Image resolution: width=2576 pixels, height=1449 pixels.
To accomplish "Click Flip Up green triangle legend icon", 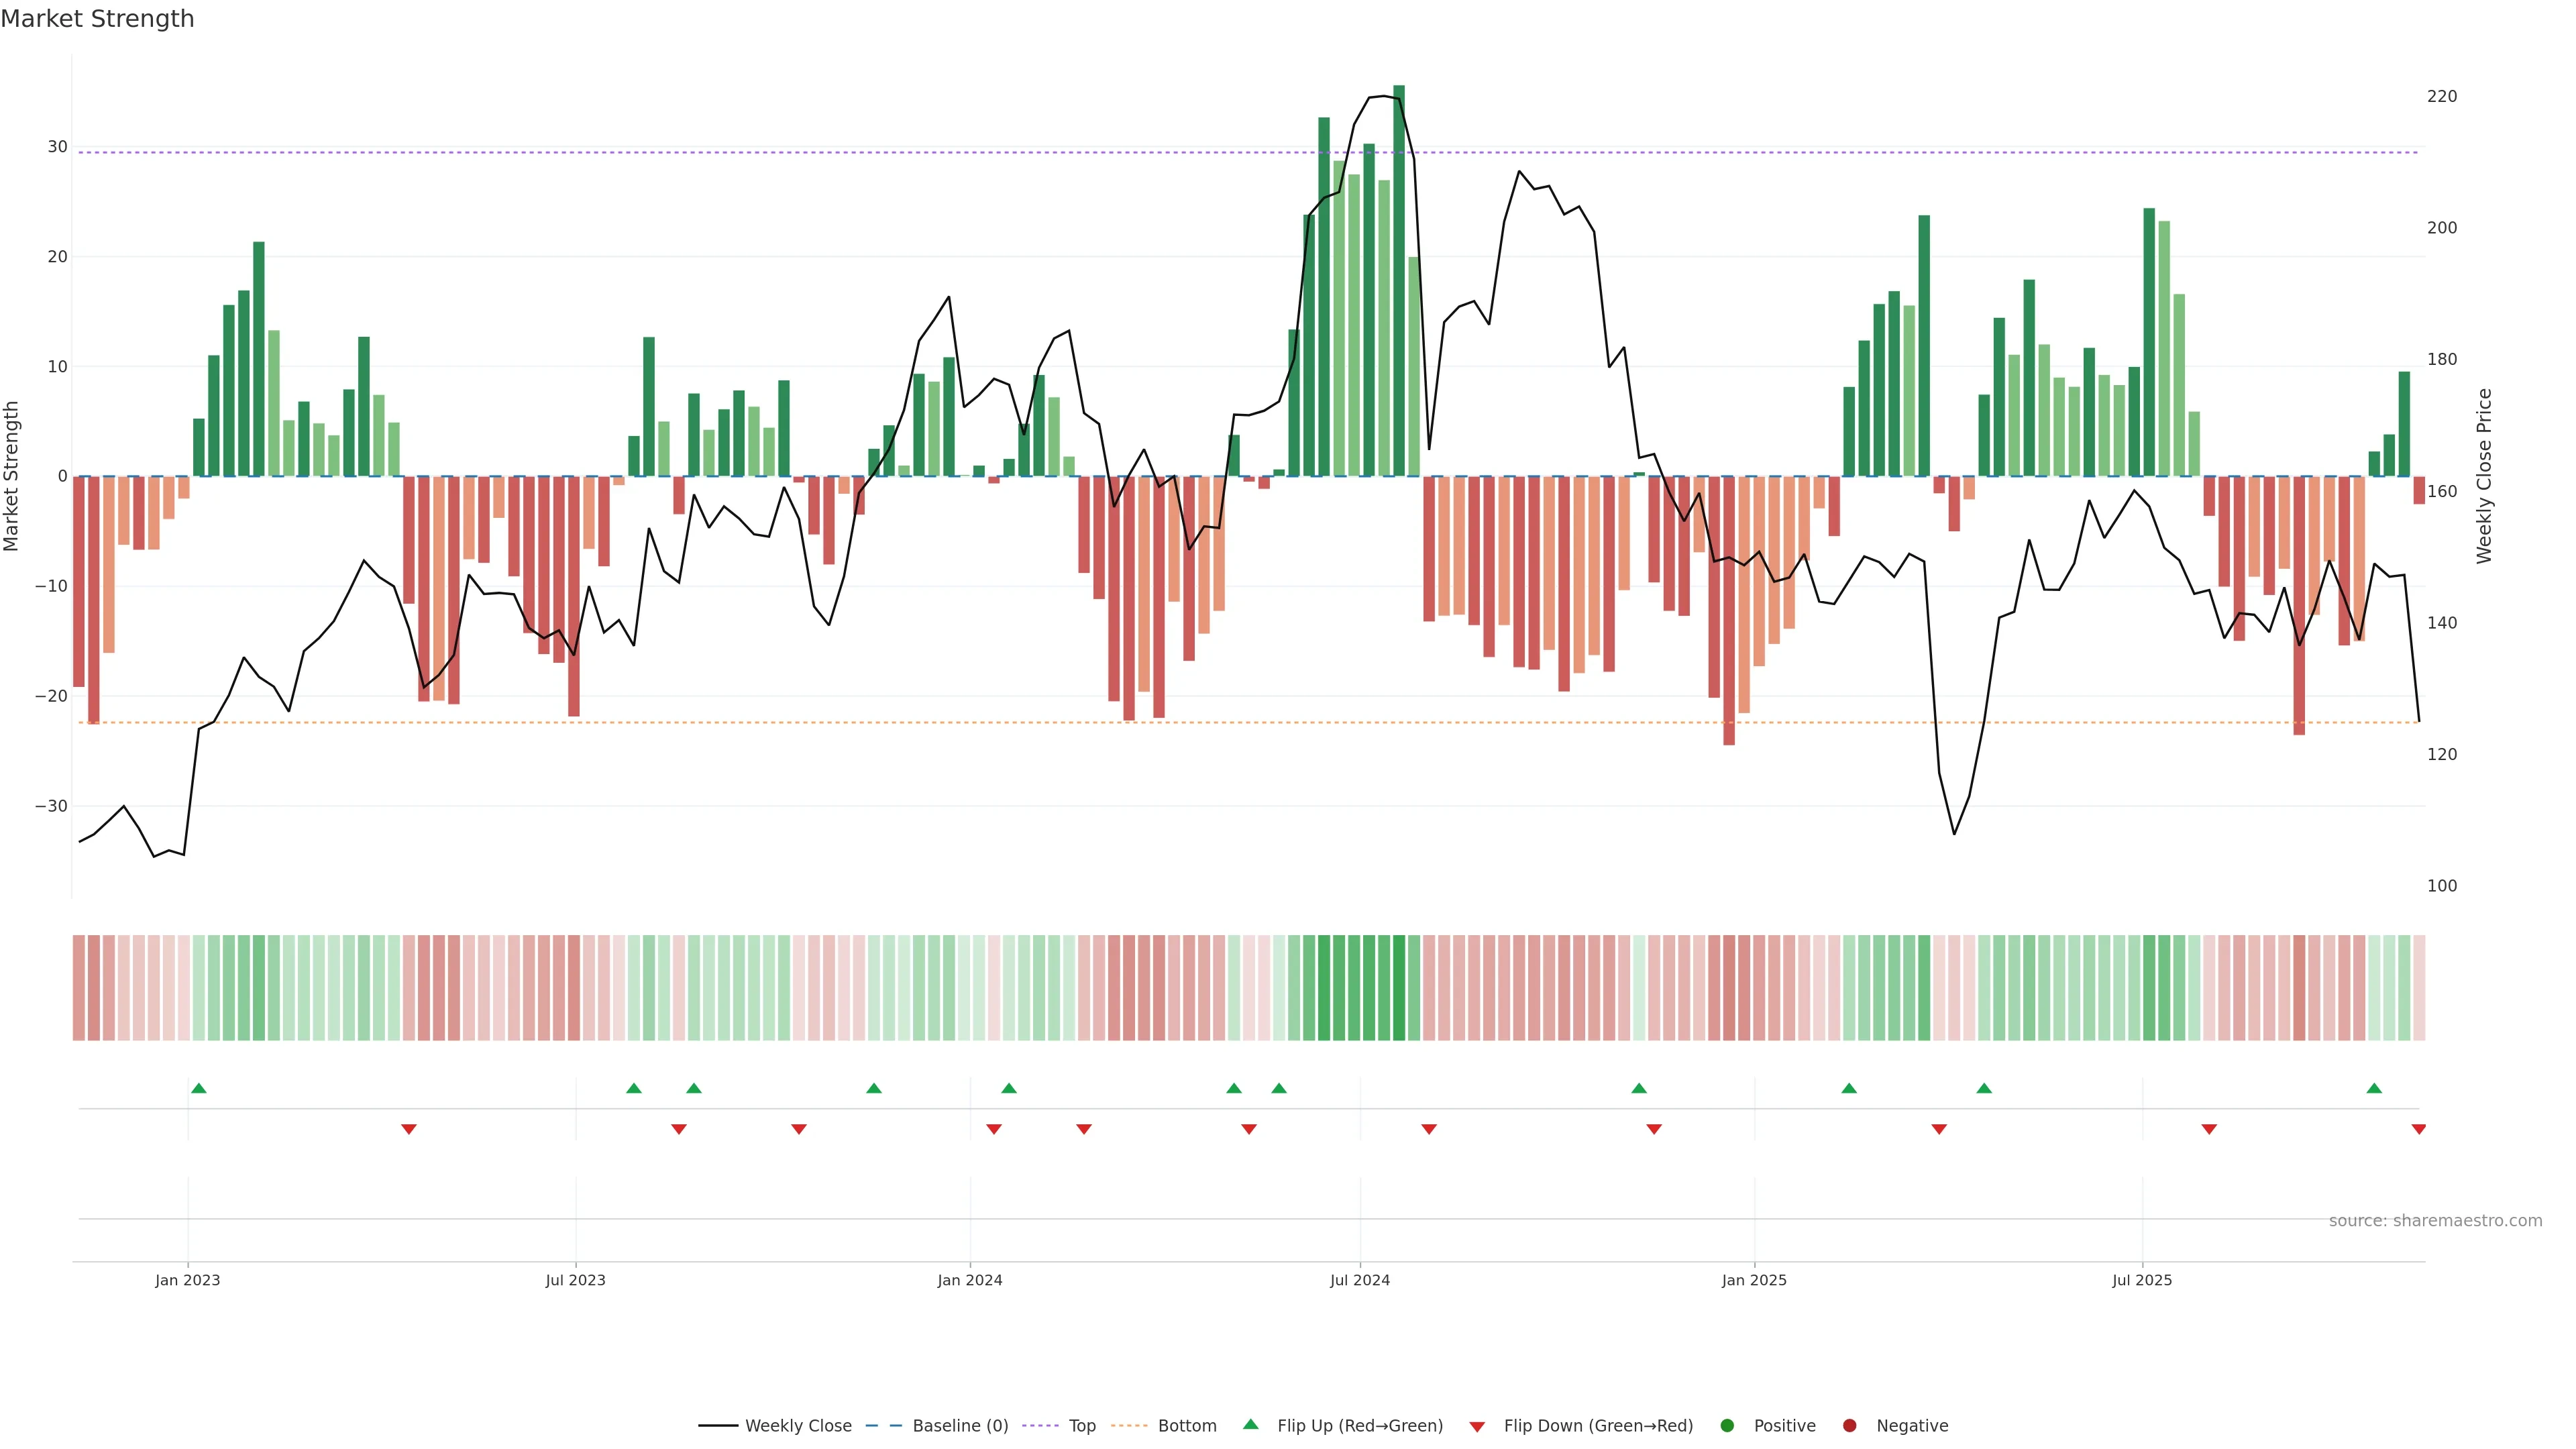I will (1250, 1425).
